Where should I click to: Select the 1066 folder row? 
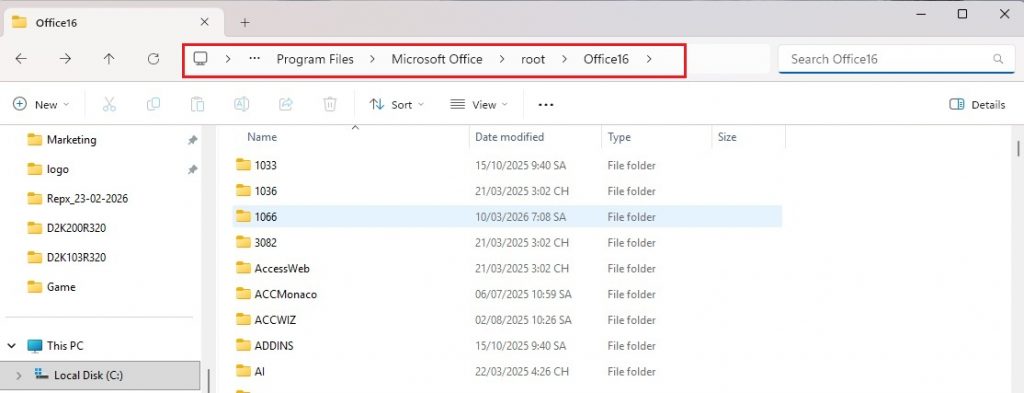click(507, 217)
